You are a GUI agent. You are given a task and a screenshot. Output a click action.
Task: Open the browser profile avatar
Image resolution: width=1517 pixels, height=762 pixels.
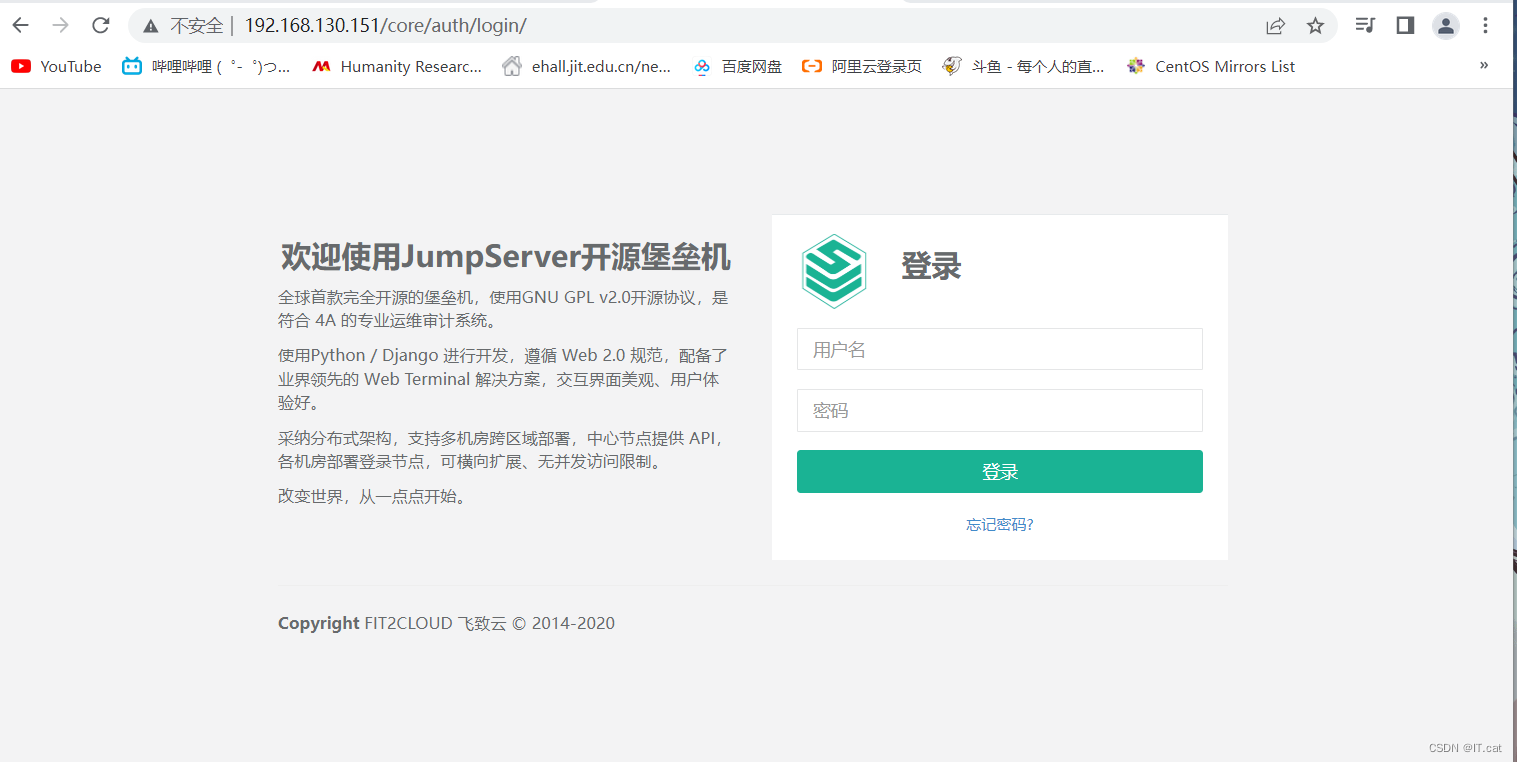(x=1446, y=26)
